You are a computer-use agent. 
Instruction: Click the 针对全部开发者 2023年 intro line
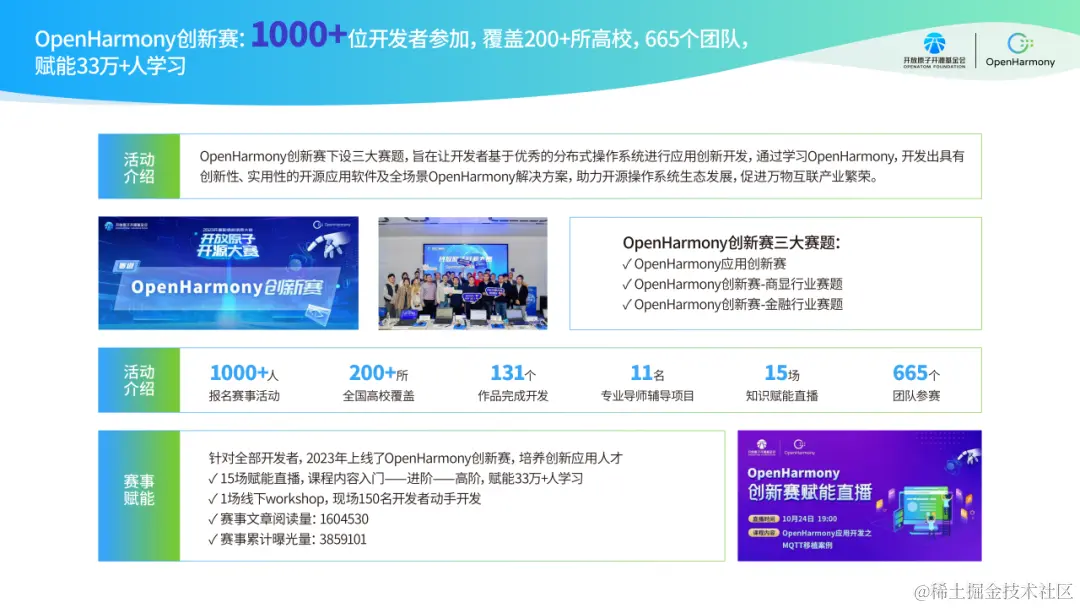pyautogui.click(x=415, y=458)
